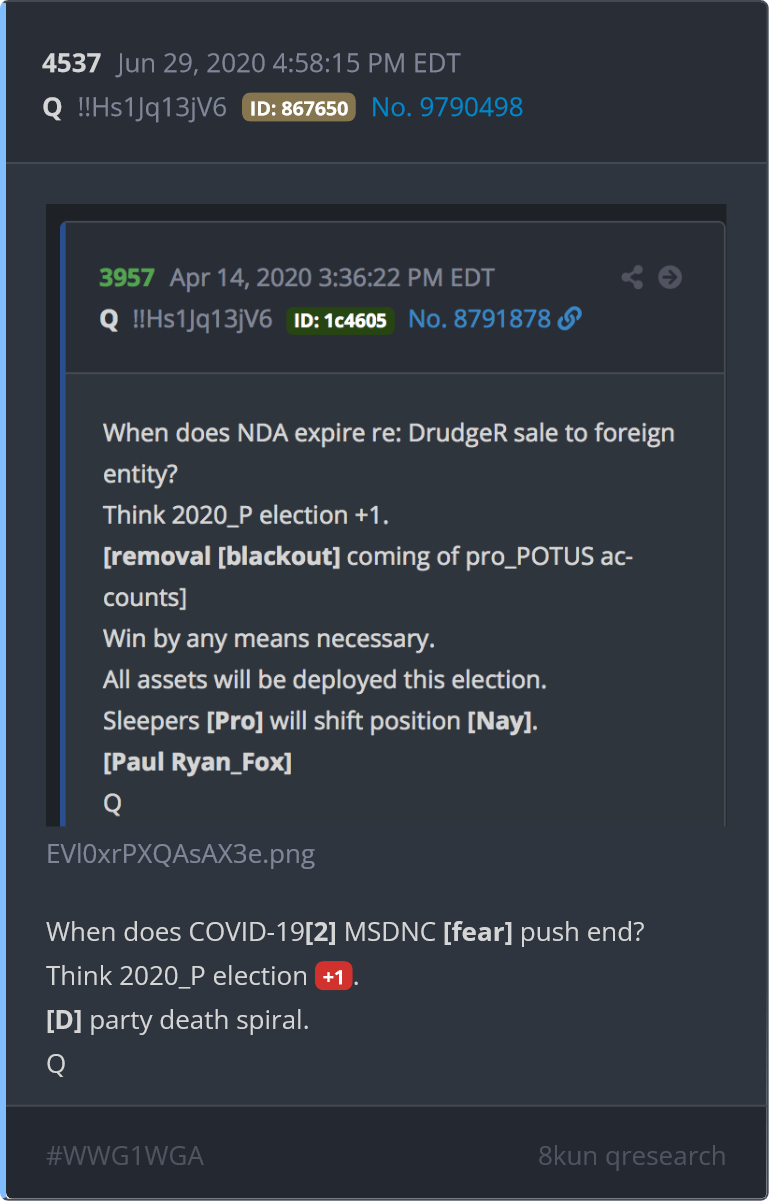
Task: Click the Jun 29, 2020 timestamp
Action: tap(288, 64)
